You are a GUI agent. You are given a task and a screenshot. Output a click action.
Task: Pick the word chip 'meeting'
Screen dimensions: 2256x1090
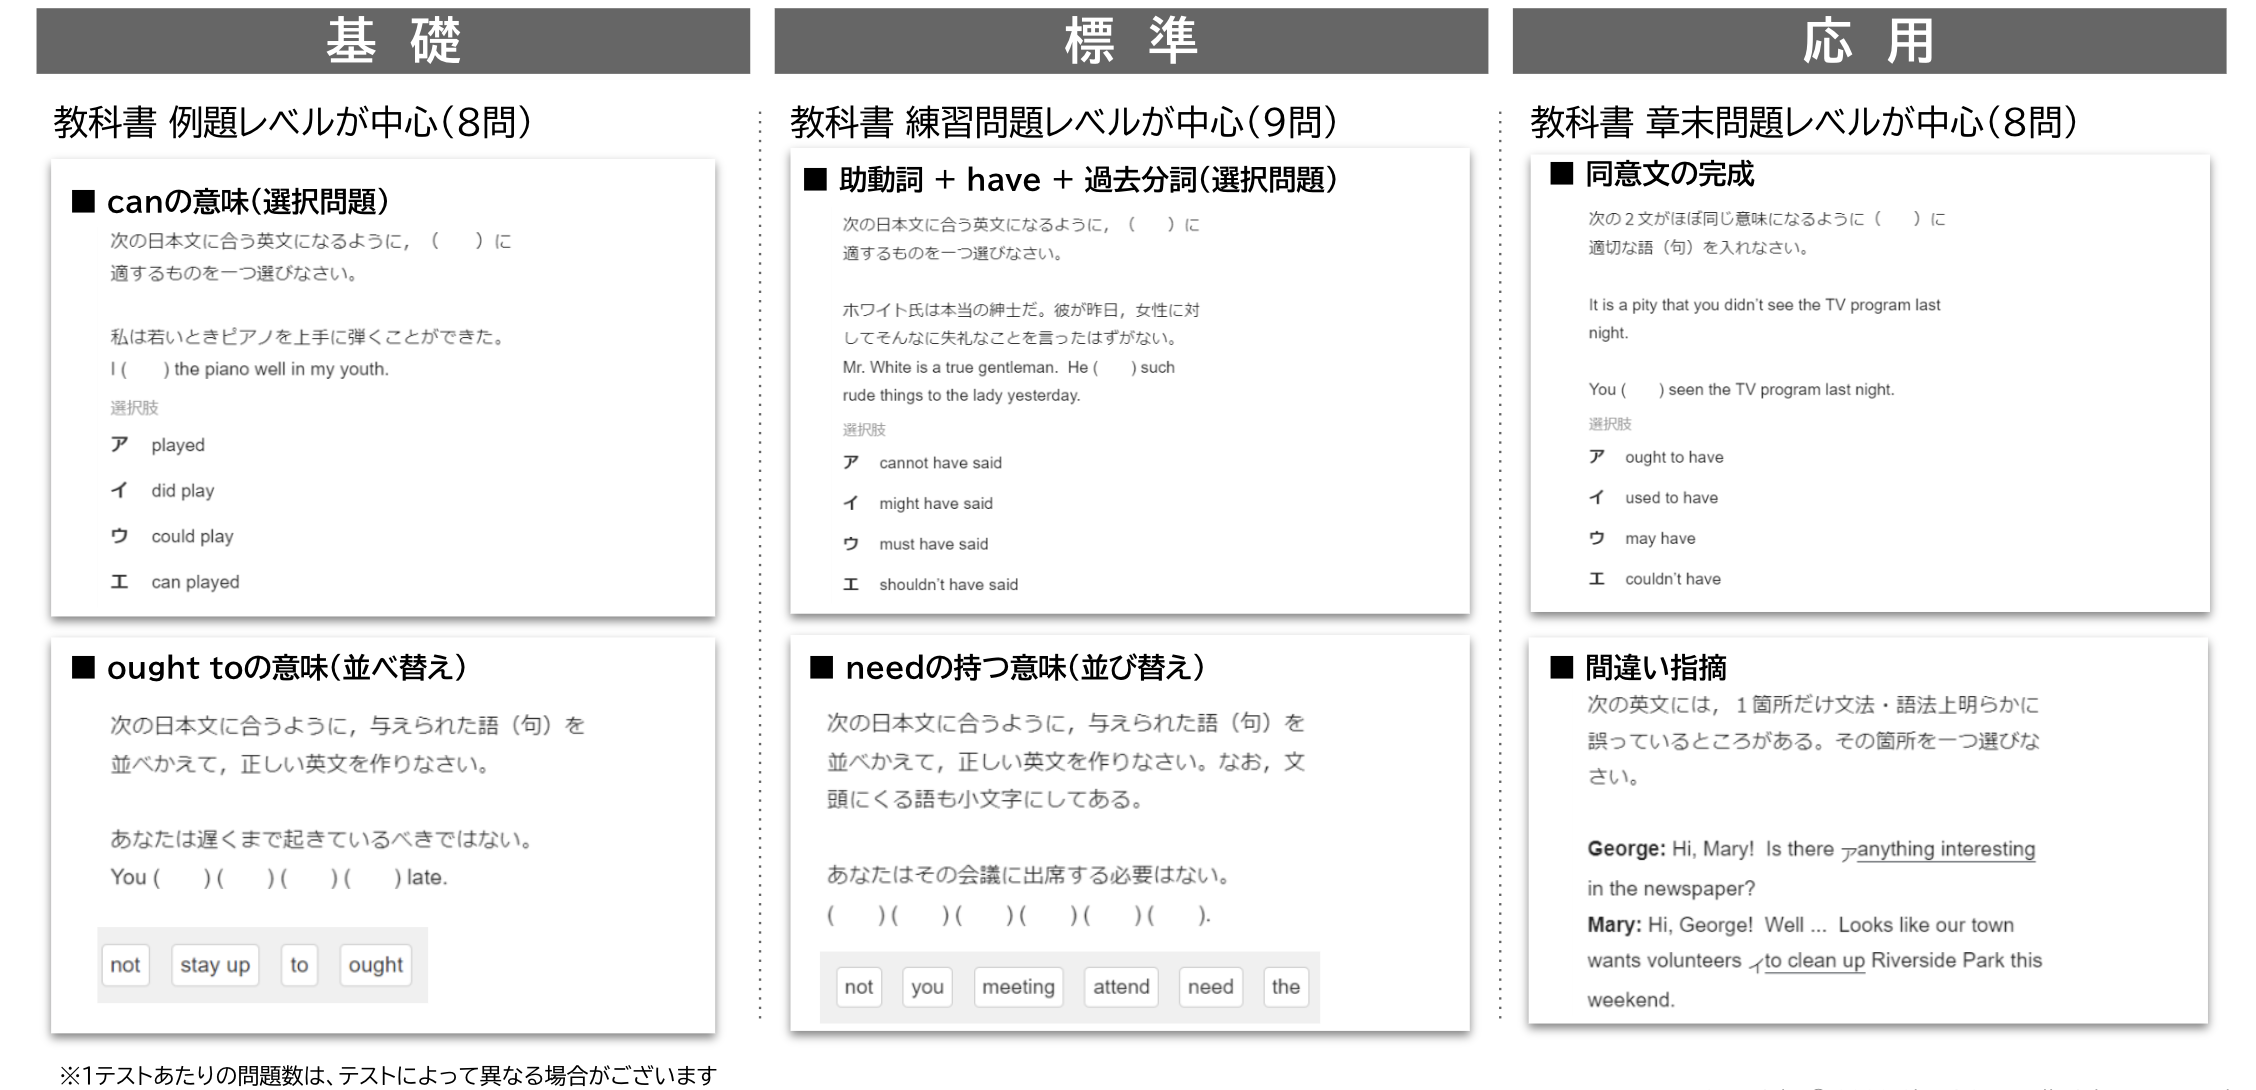click(1018, 987)
